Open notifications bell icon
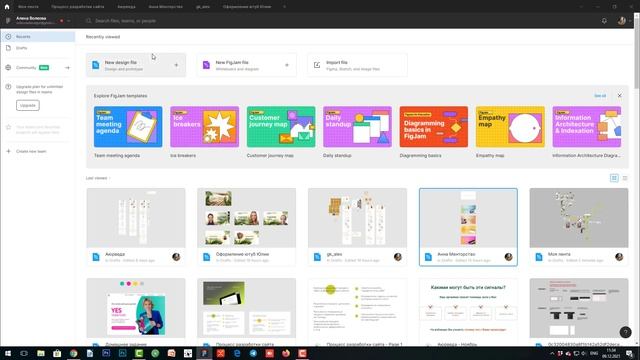This screenshot has width=640, height=360. pos(604,20)
